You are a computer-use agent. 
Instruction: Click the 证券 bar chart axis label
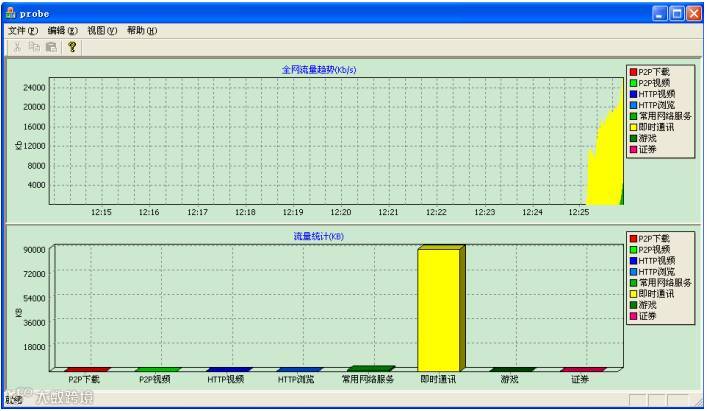tap(580, 379)
